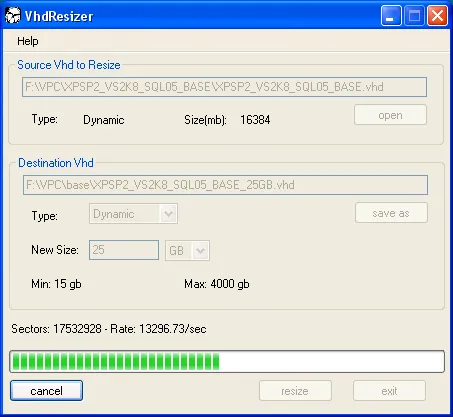Viewport: 453px width, 417px height.
Task: Click the source Size(mb) value 16384
Action: (255, 120)
